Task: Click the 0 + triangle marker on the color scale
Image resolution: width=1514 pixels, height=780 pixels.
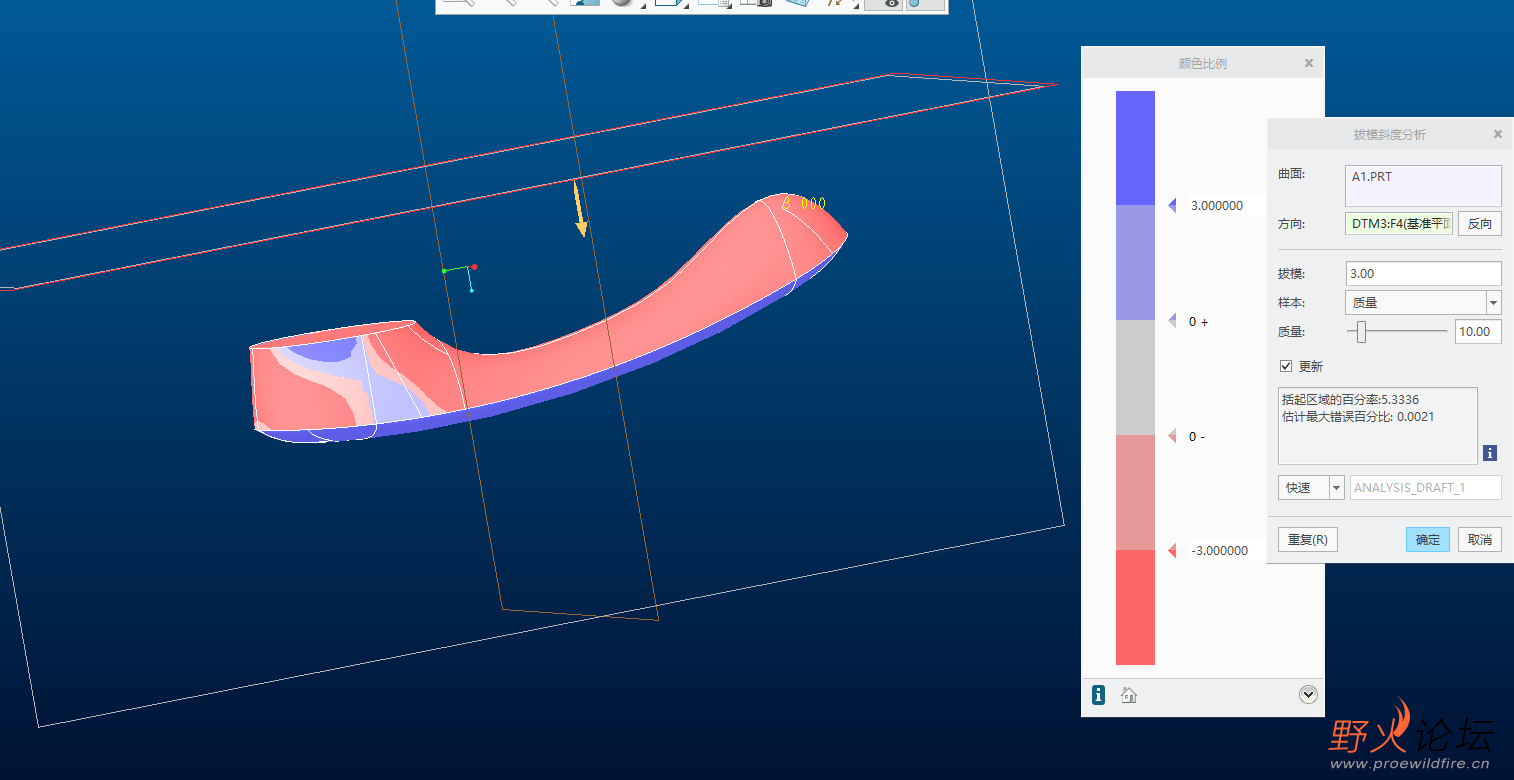Action: click(x=1172, y=321)
